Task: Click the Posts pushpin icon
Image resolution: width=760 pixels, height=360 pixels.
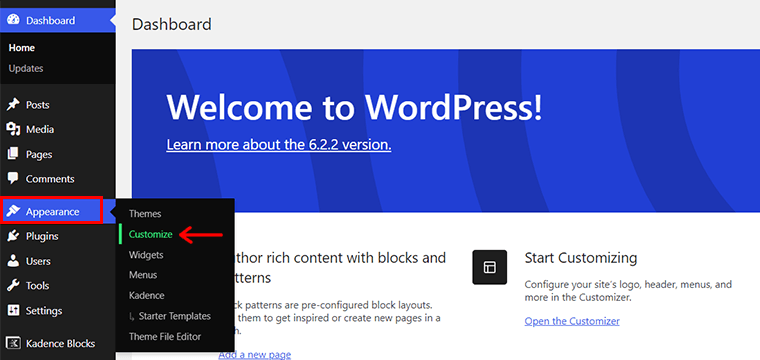Action: [x=14, y=105]
